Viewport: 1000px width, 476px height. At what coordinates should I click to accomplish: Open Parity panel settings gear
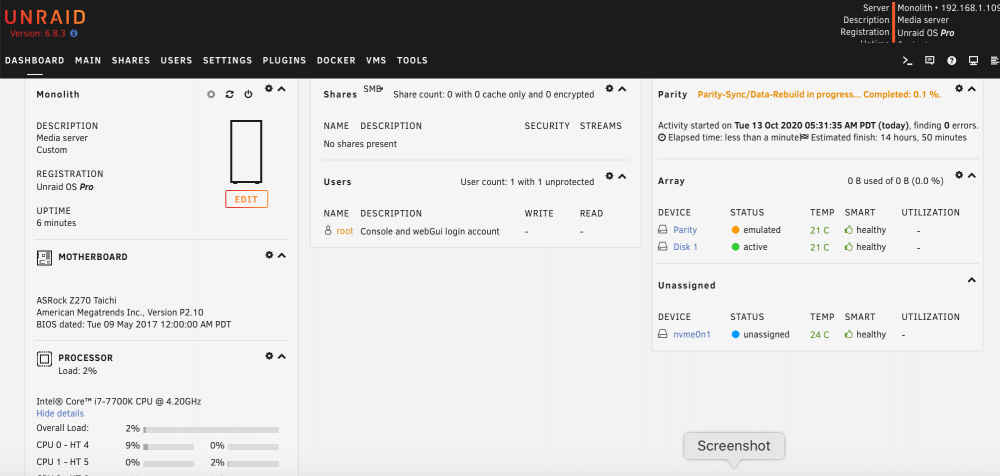959,89
